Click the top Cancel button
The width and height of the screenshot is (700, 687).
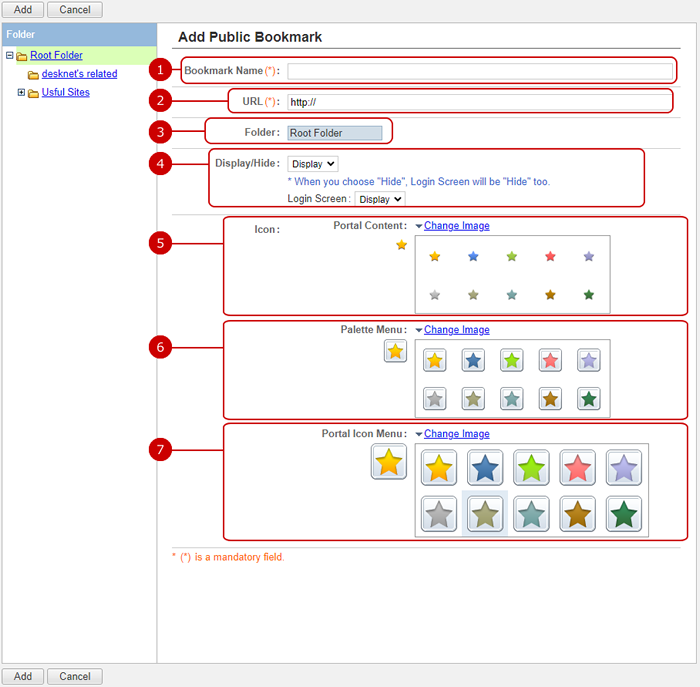coord(75,9)
